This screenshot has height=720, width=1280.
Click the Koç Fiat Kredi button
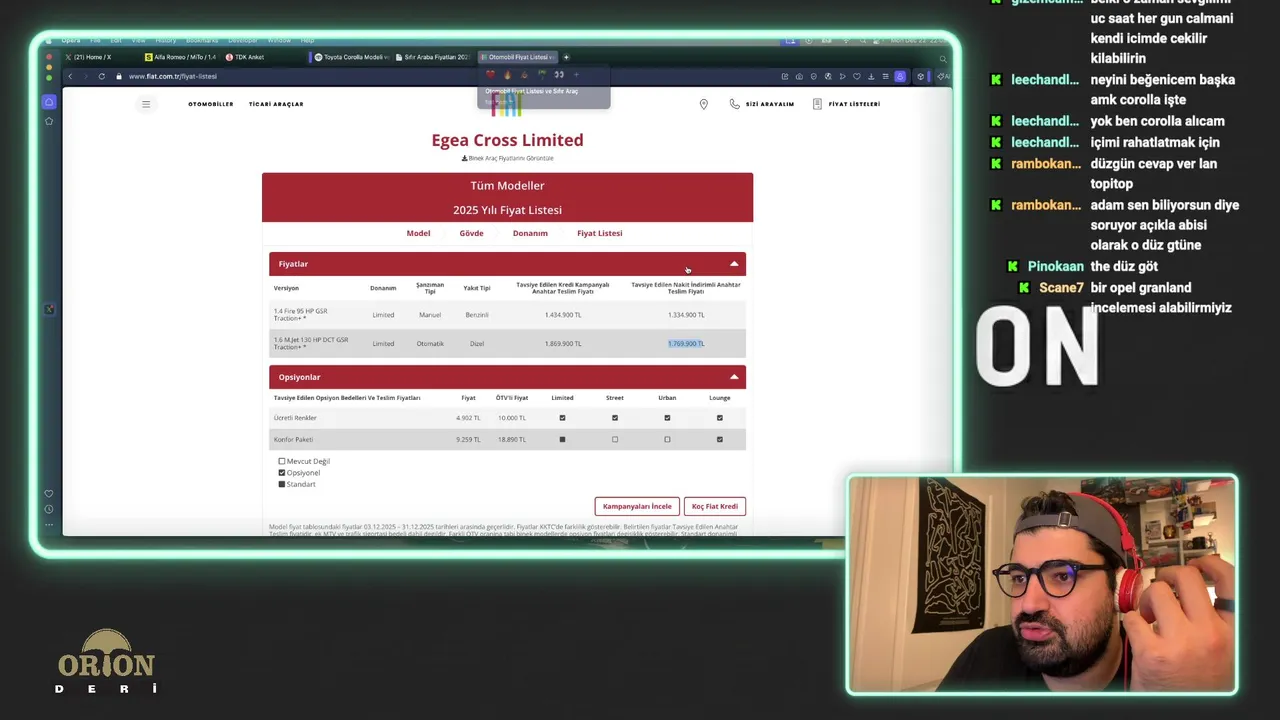pos(715,506)
